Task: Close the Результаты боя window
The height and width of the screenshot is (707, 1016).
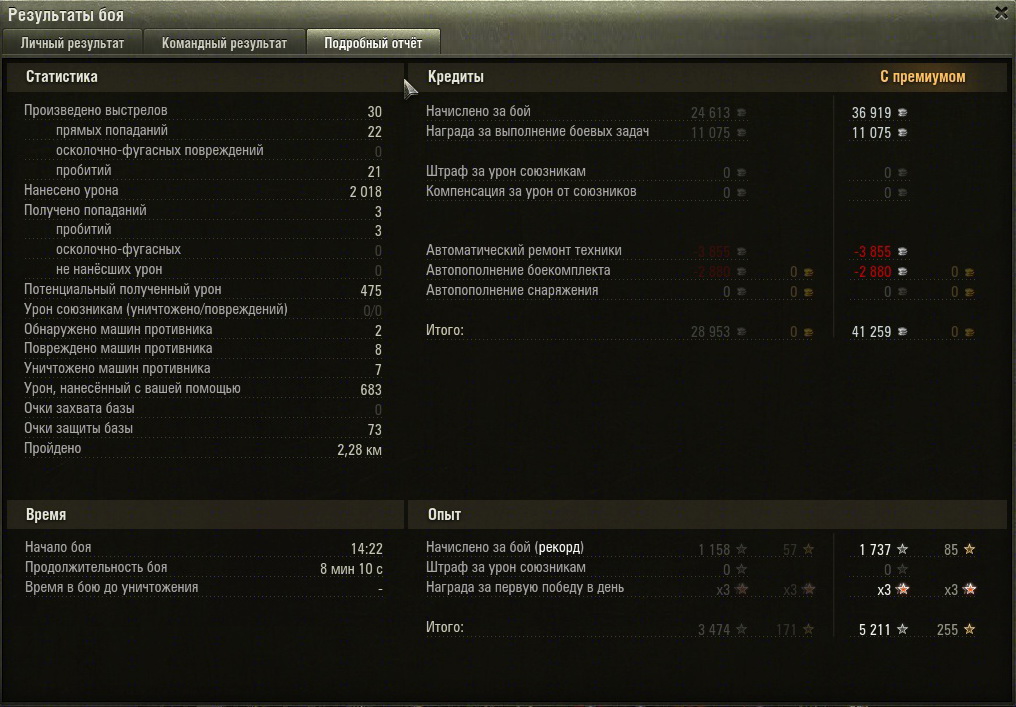Action: click(1001, 13)
